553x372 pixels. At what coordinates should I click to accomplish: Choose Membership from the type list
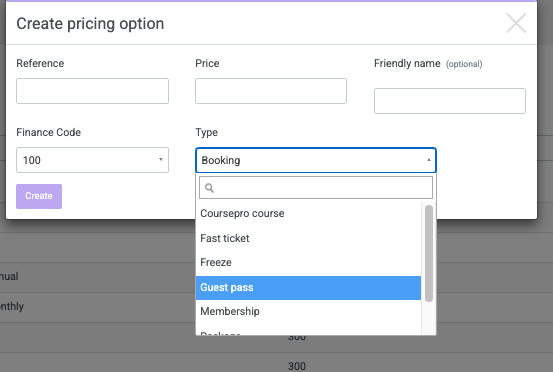coord(308,311)
